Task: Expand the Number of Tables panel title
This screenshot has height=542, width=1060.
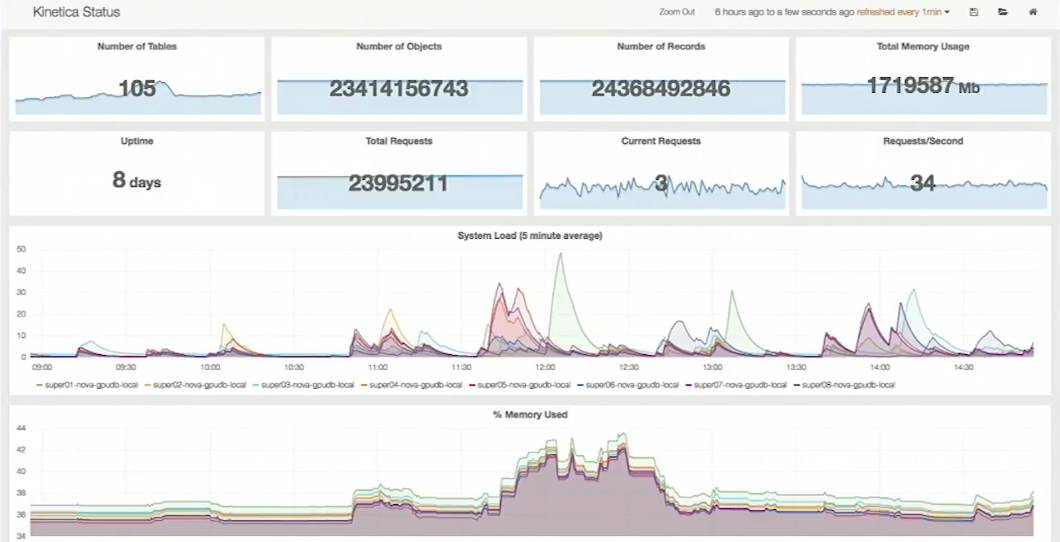Action: click(137, 47)
